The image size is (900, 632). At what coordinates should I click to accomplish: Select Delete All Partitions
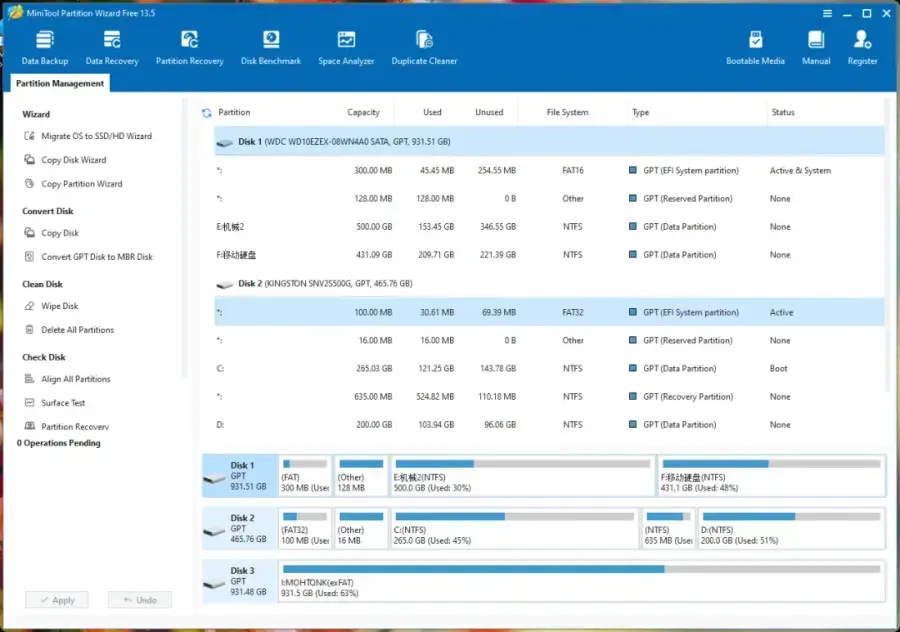point(69,329)
